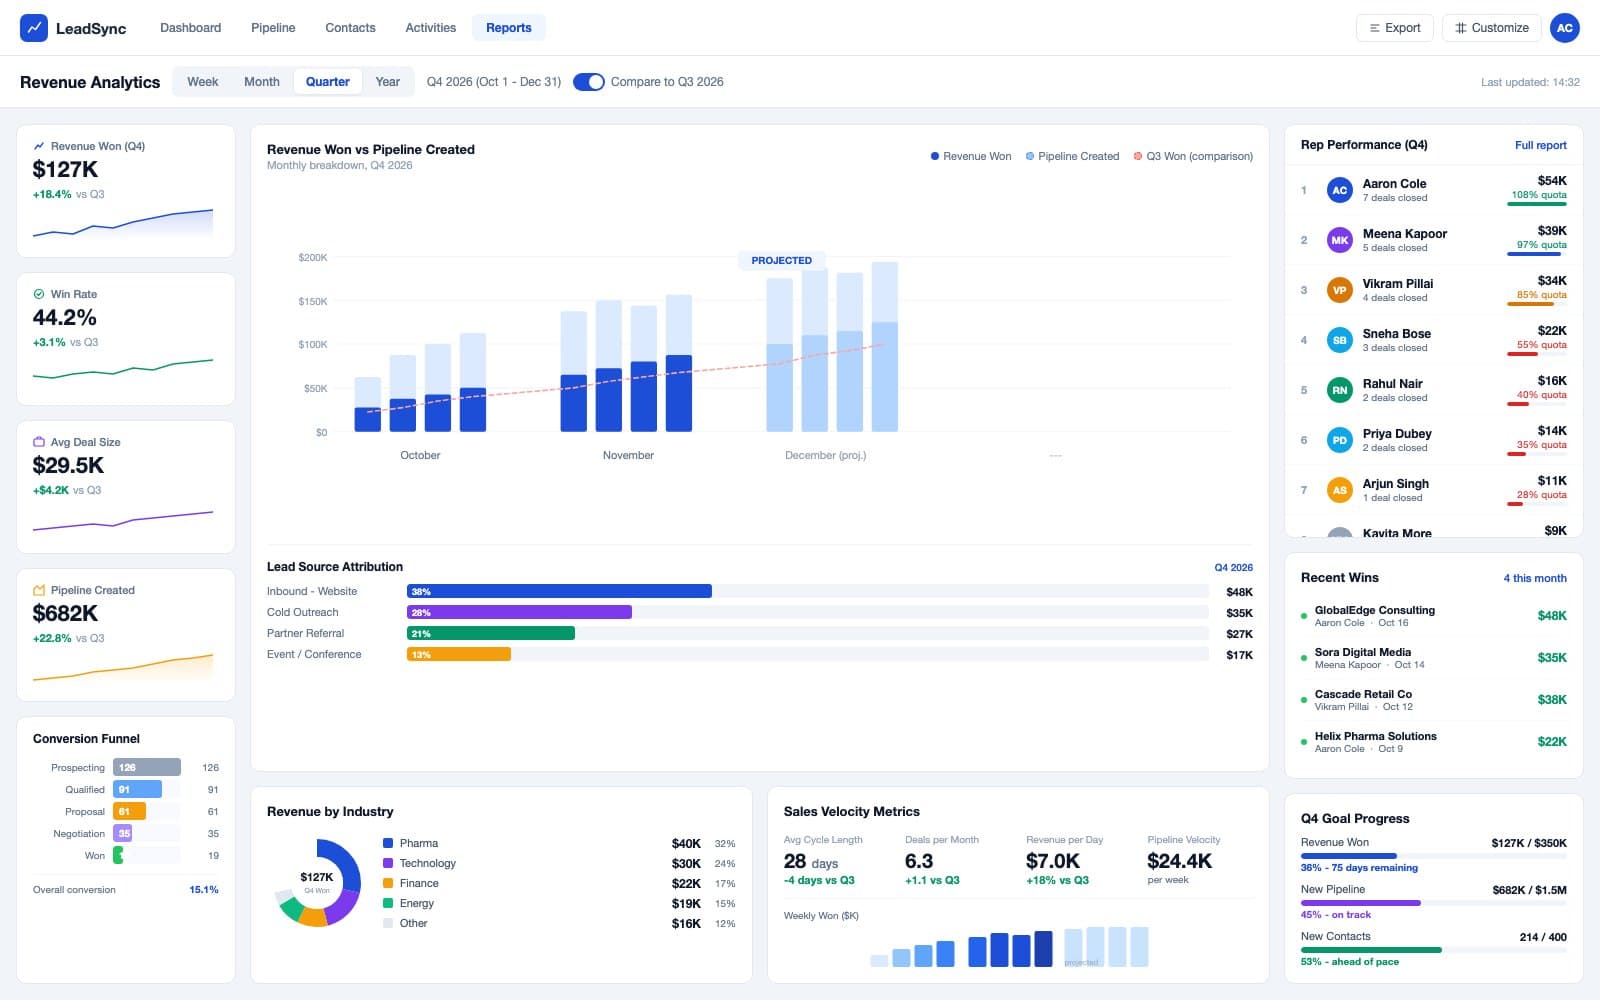
Task: Open the Dashboard nav item
Action: (x=191, y=28)
